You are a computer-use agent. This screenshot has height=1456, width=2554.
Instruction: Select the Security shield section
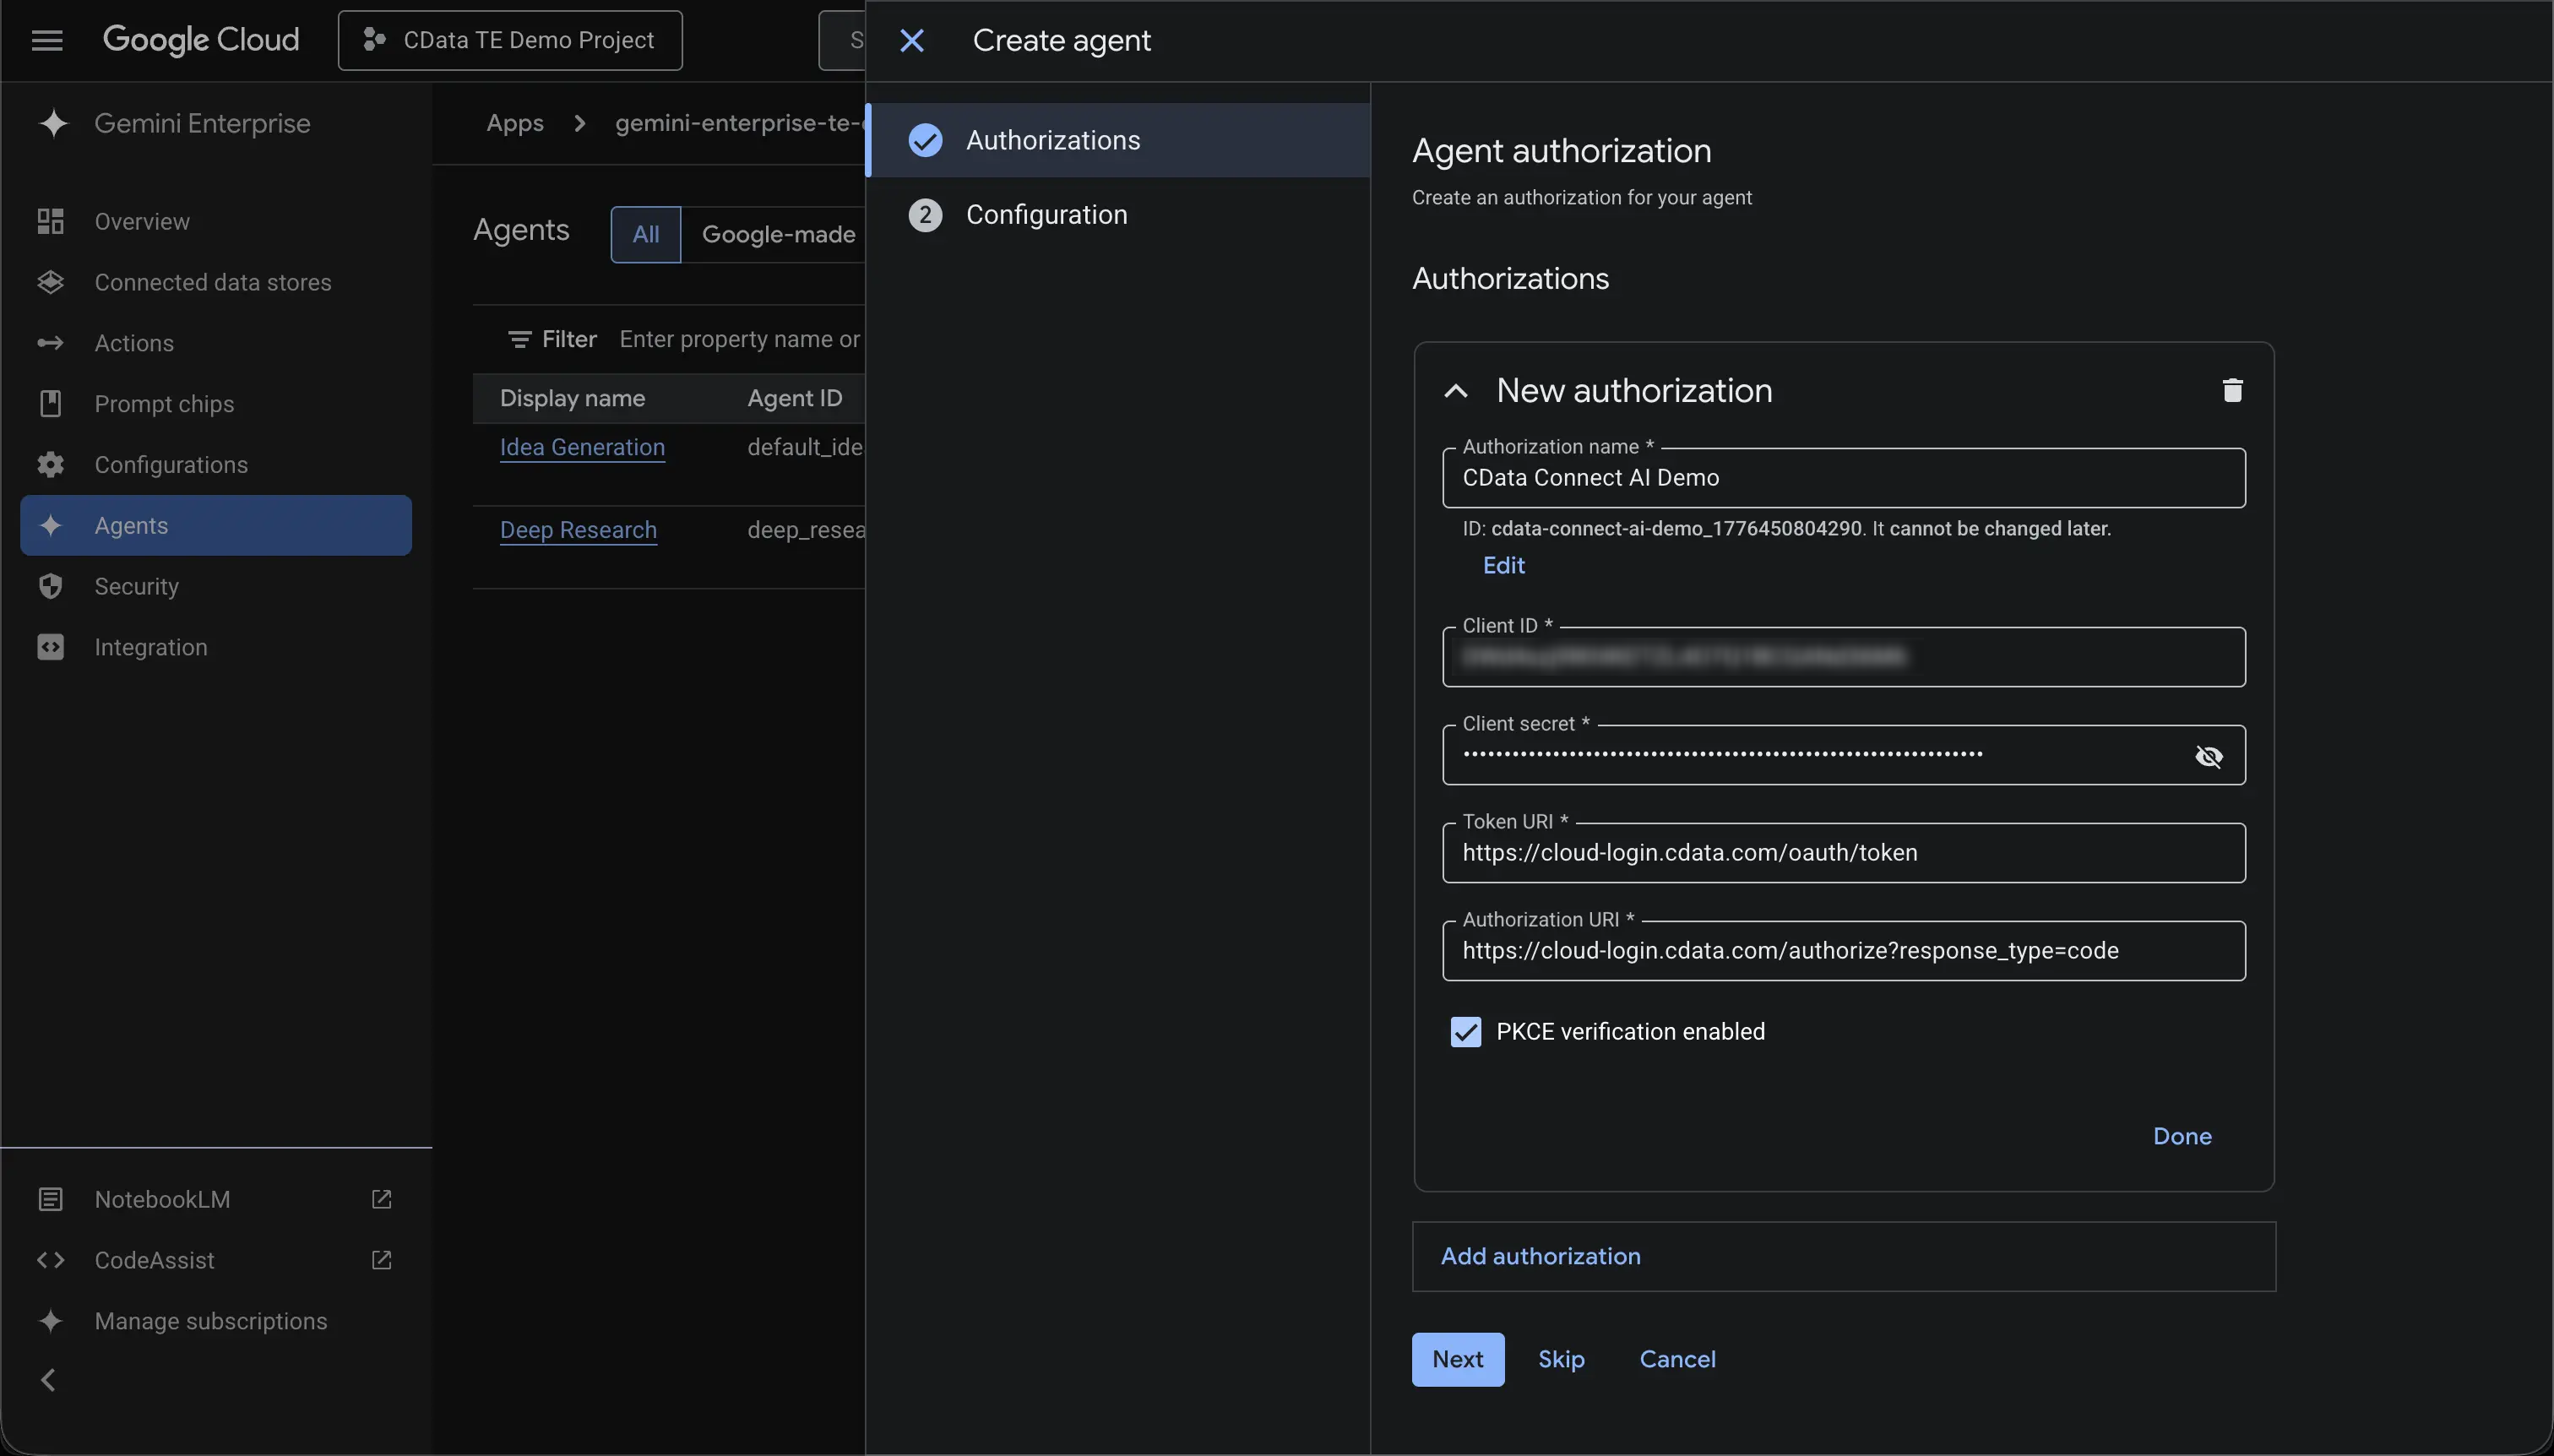(137, 586)
